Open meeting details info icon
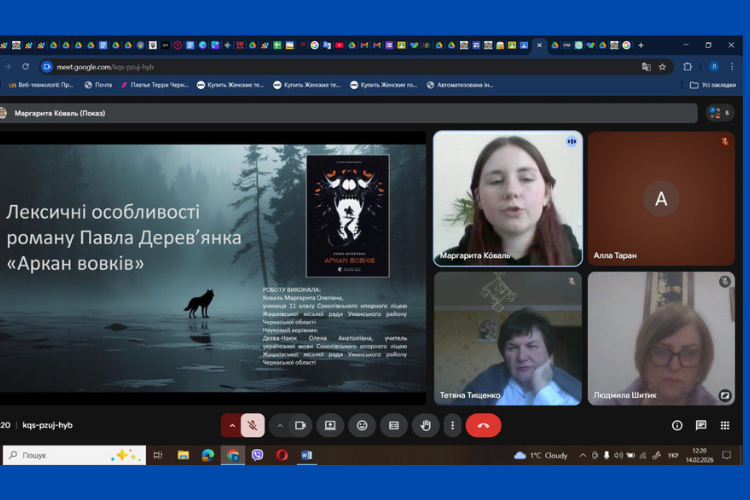The height and width of the screenshot is (500, 750). 677,425
